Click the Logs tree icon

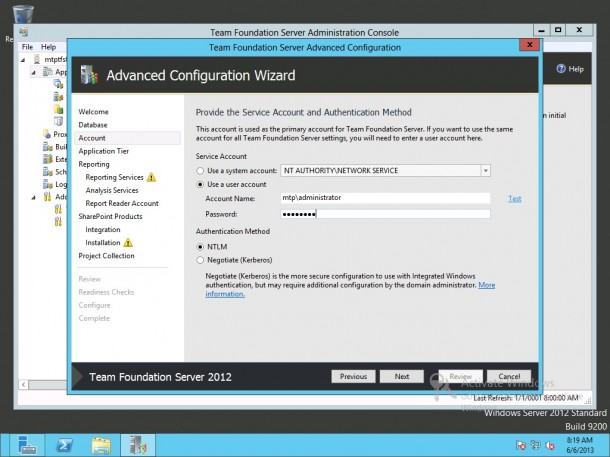pos(47,184)
